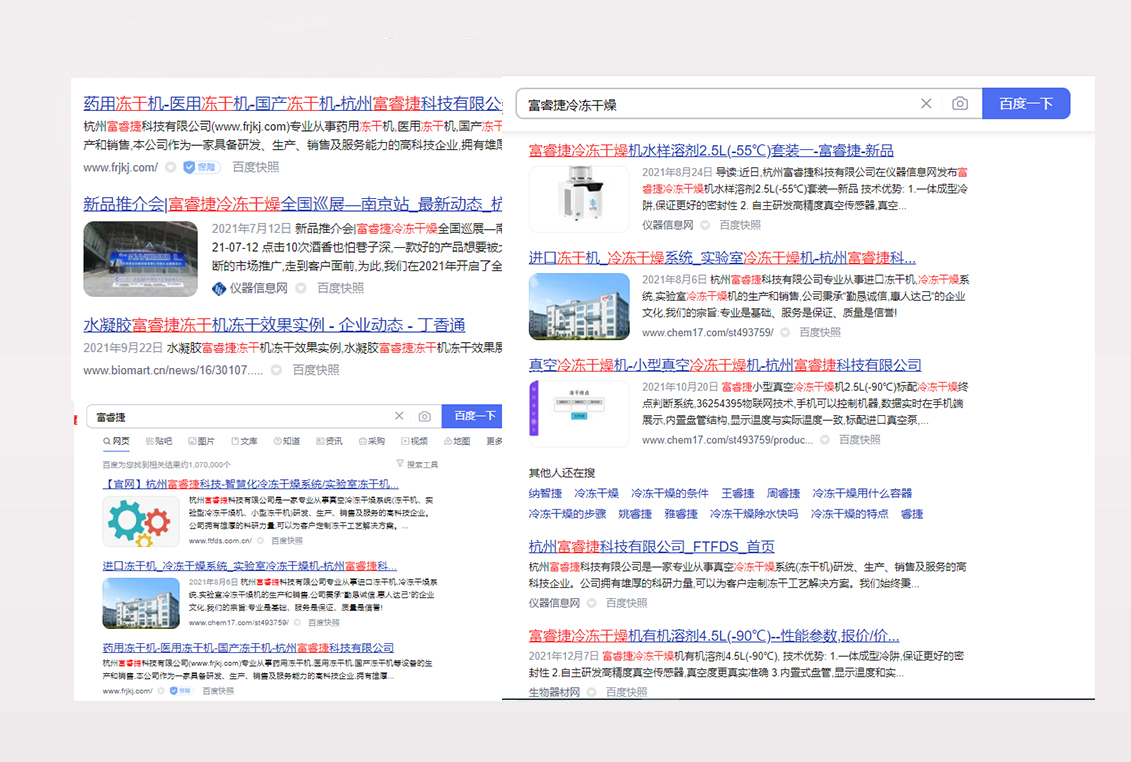
Task: Expand dropdown arrow after 生物器材网 source
Action: (590, 692)
